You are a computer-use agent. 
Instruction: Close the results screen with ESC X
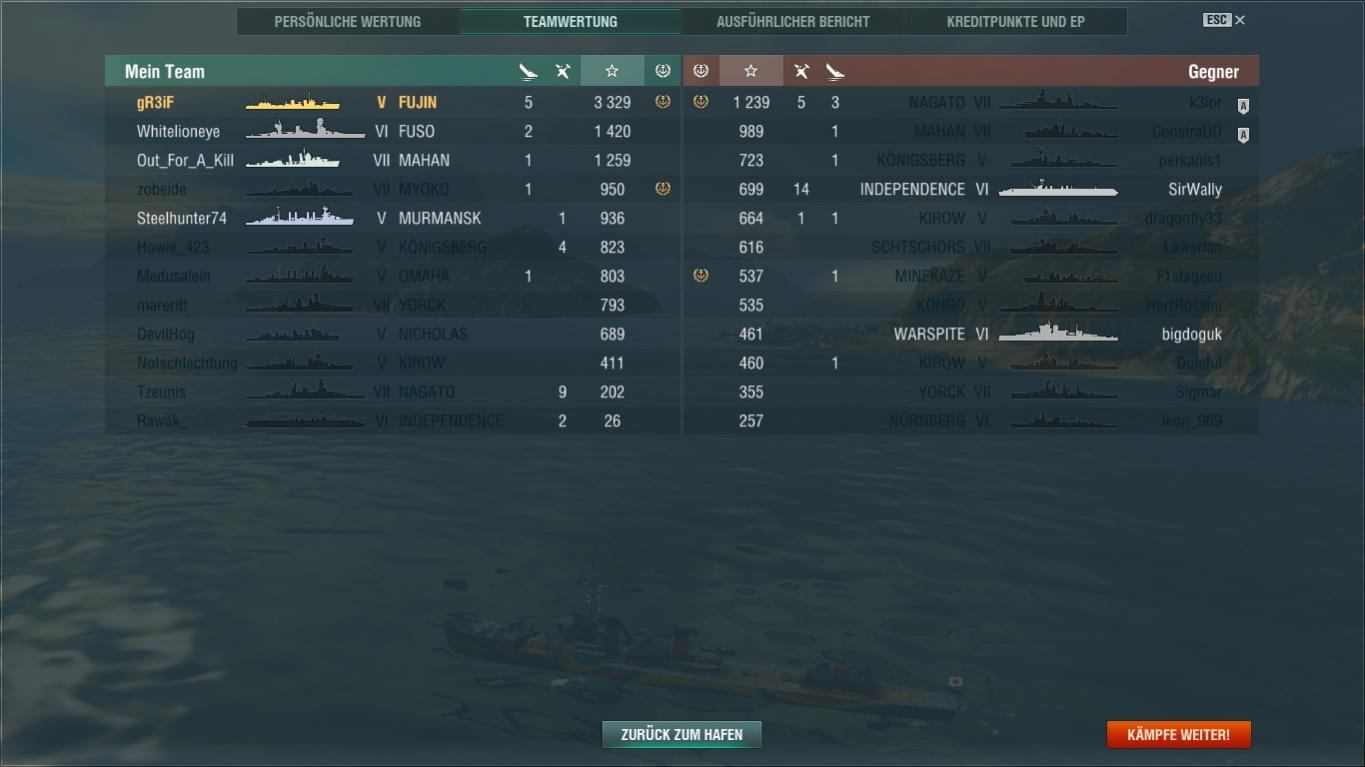[1224, 20]
